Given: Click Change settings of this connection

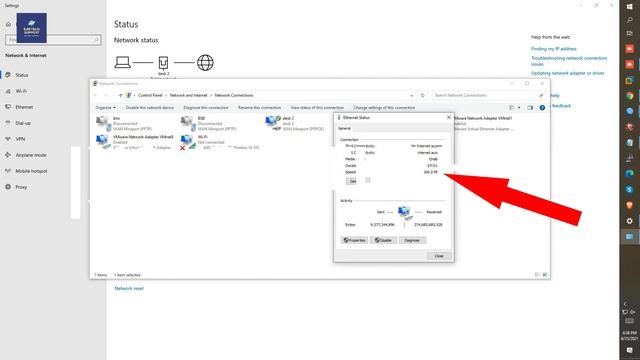Looking at the screenshot, I should tap(384, 108).
